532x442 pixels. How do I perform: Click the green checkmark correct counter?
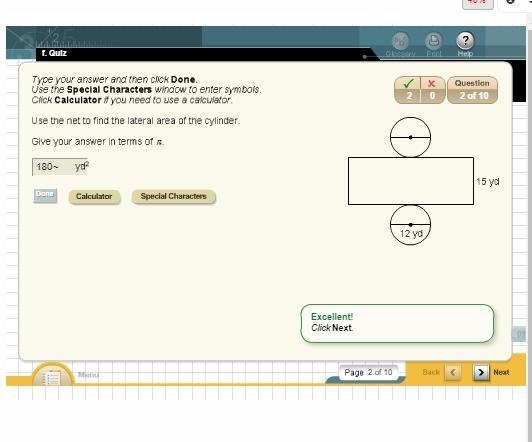coord(407,90)
